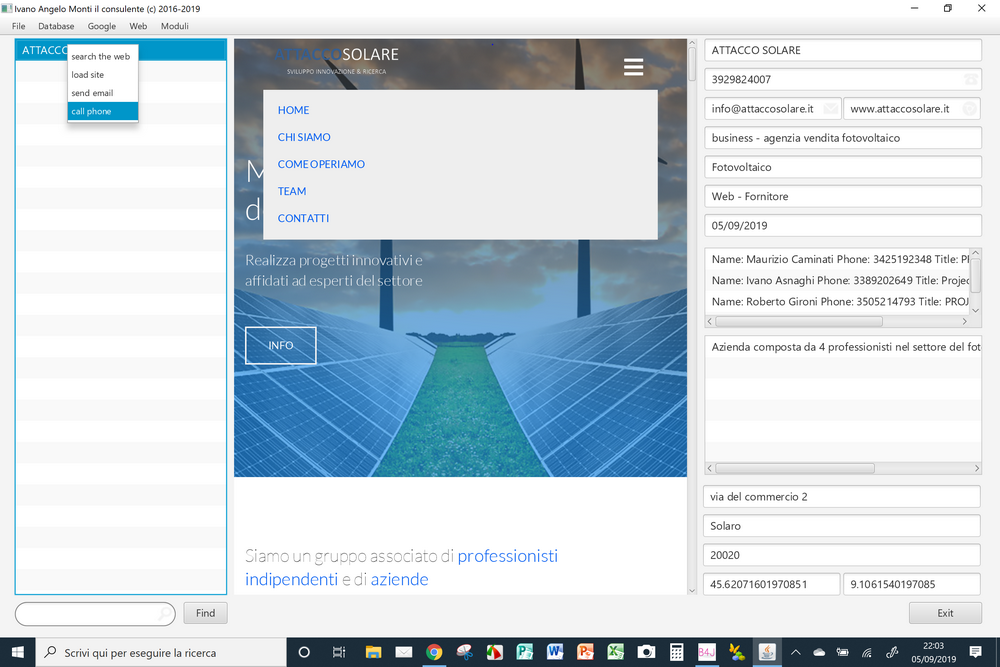Screen dimensions: 1000x667
Task: Click the Windows taskbar search box
Action: coord(161,652)
